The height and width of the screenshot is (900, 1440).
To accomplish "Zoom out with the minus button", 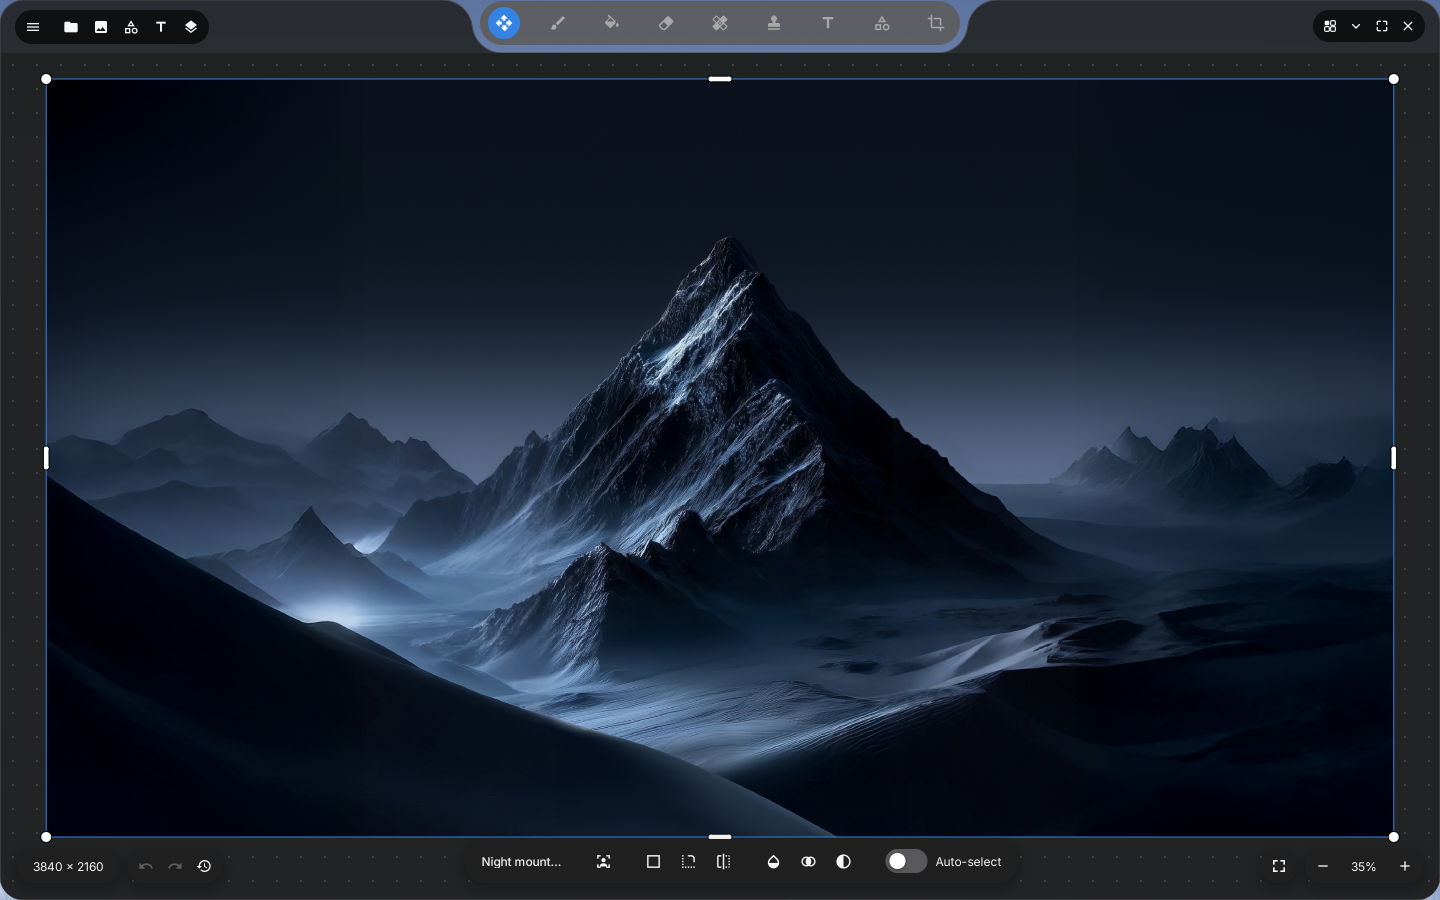I will pyautogui.click(x=1323, y=866).
